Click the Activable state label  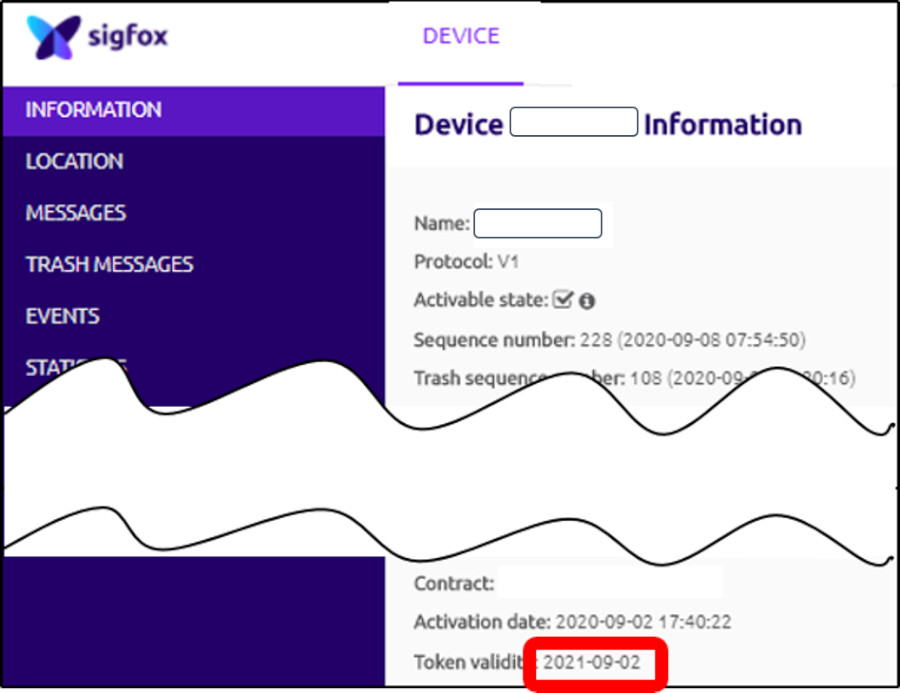point(482,300)
